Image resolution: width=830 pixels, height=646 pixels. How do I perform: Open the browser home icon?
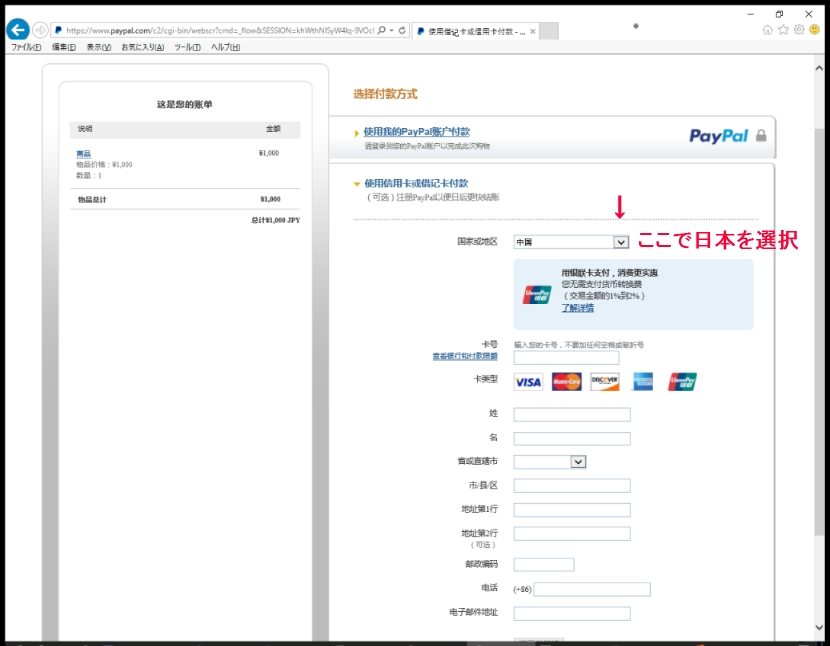coord(767,30)
